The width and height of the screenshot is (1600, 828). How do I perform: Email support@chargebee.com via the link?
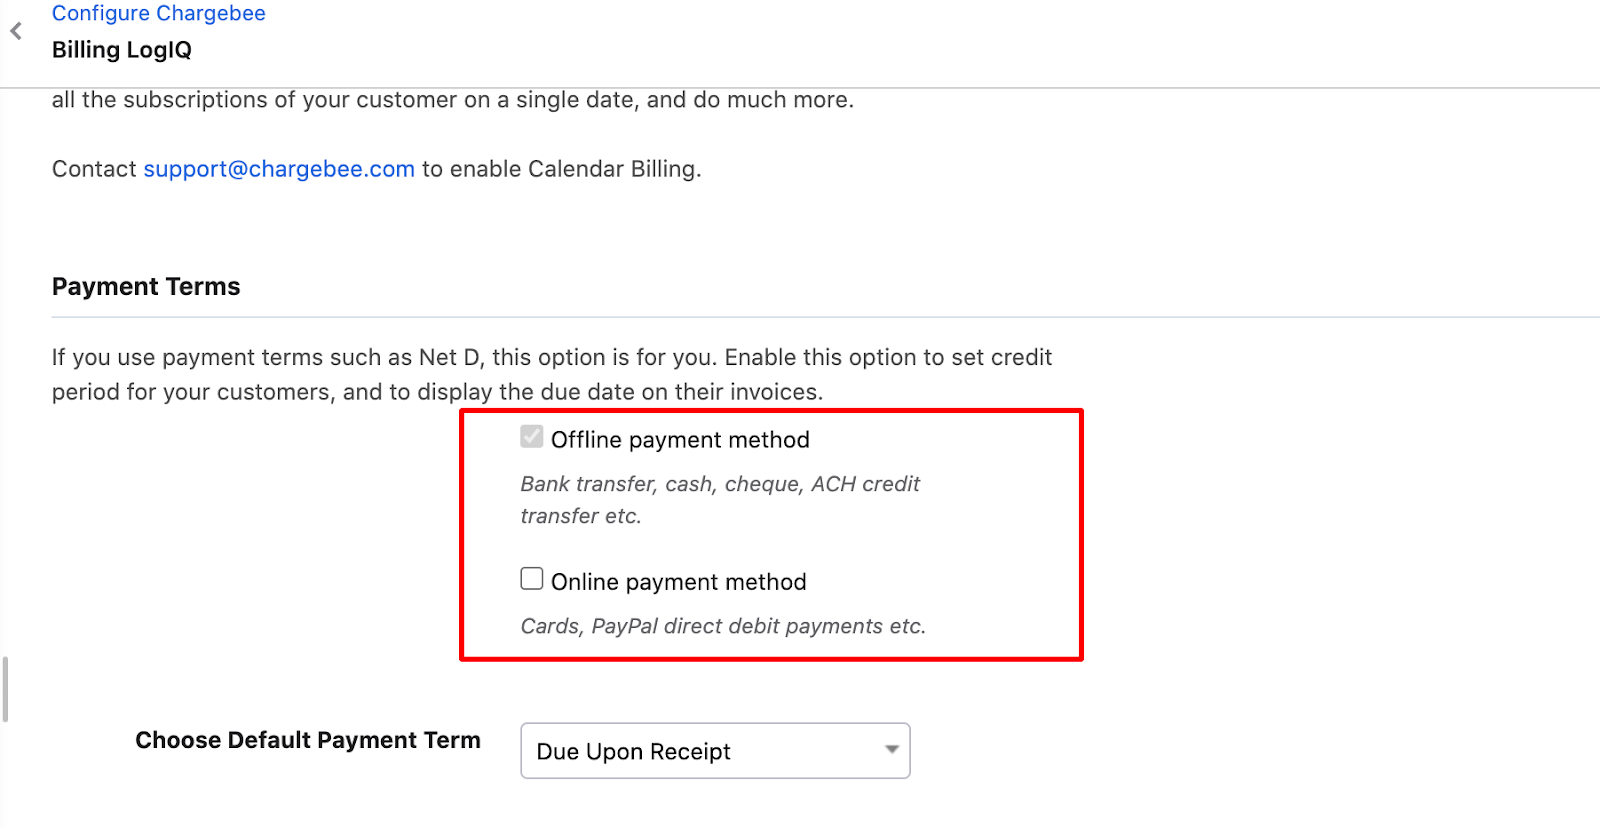pyautogui.click(x=279, y=169)
